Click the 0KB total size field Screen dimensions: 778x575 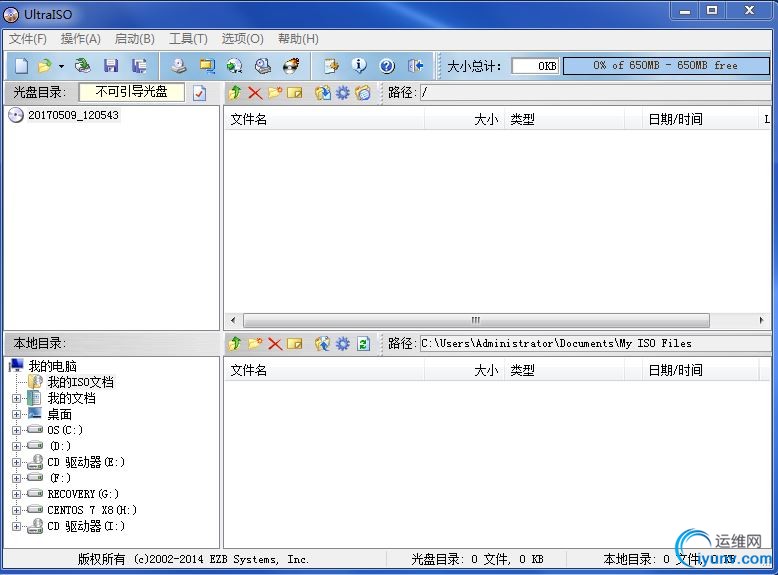(x=535, y=65)
